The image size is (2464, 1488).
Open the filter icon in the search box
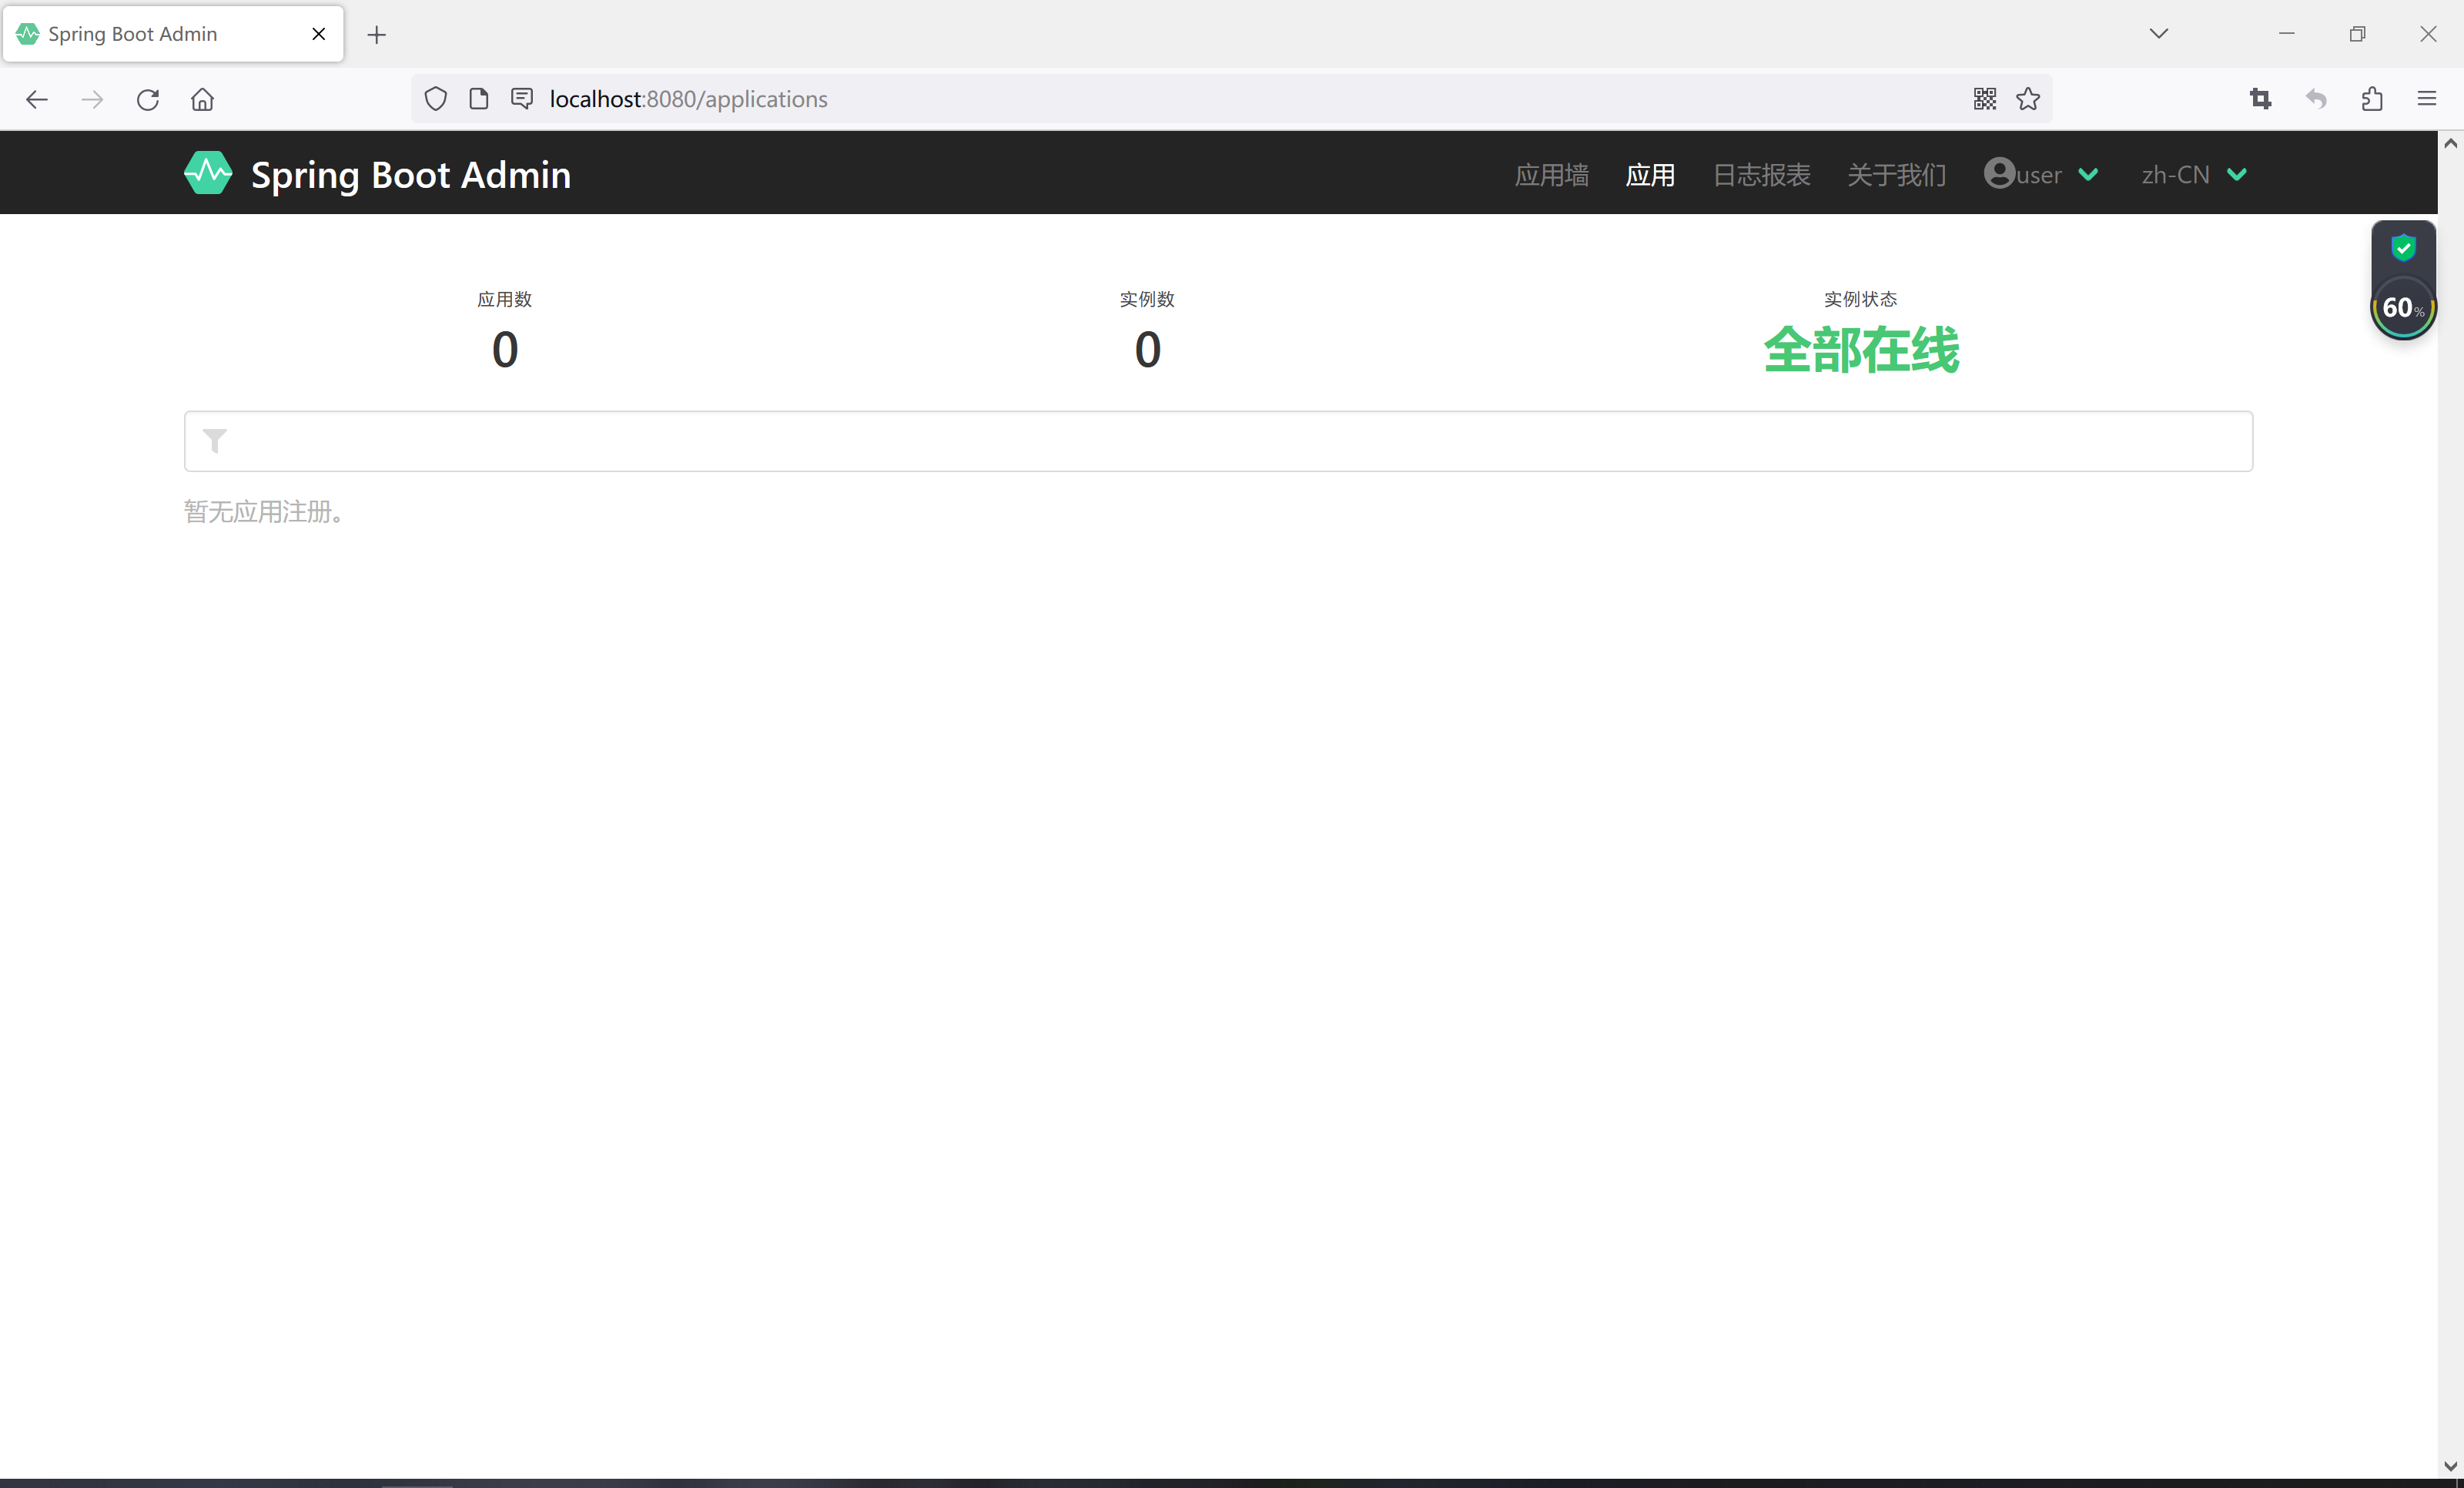[x=213, y=441]
